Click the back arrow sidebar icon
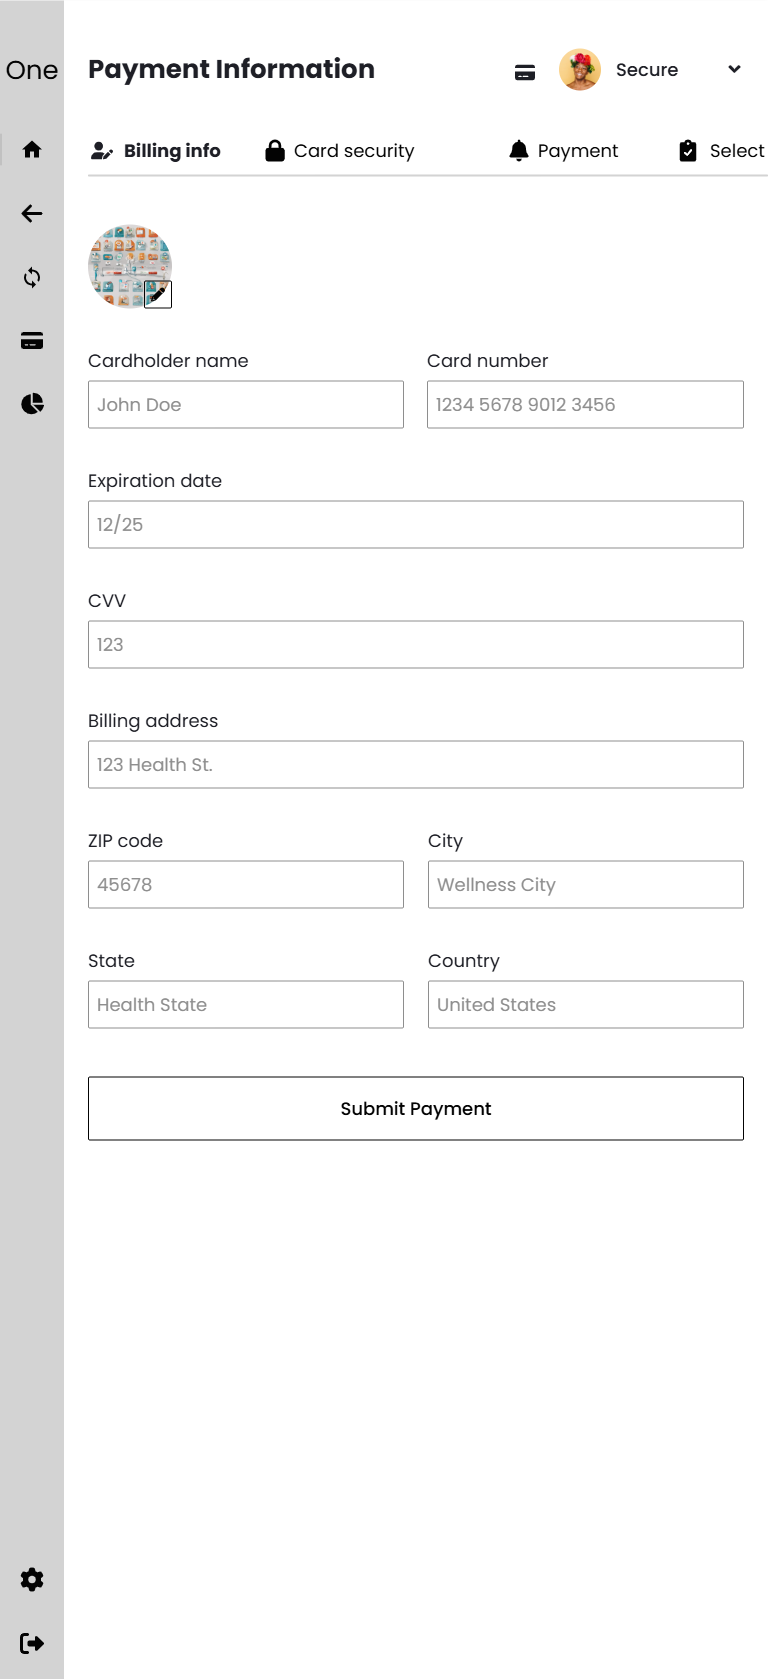The height and width of the screenshot is (1679, 768). pos(32,213)
